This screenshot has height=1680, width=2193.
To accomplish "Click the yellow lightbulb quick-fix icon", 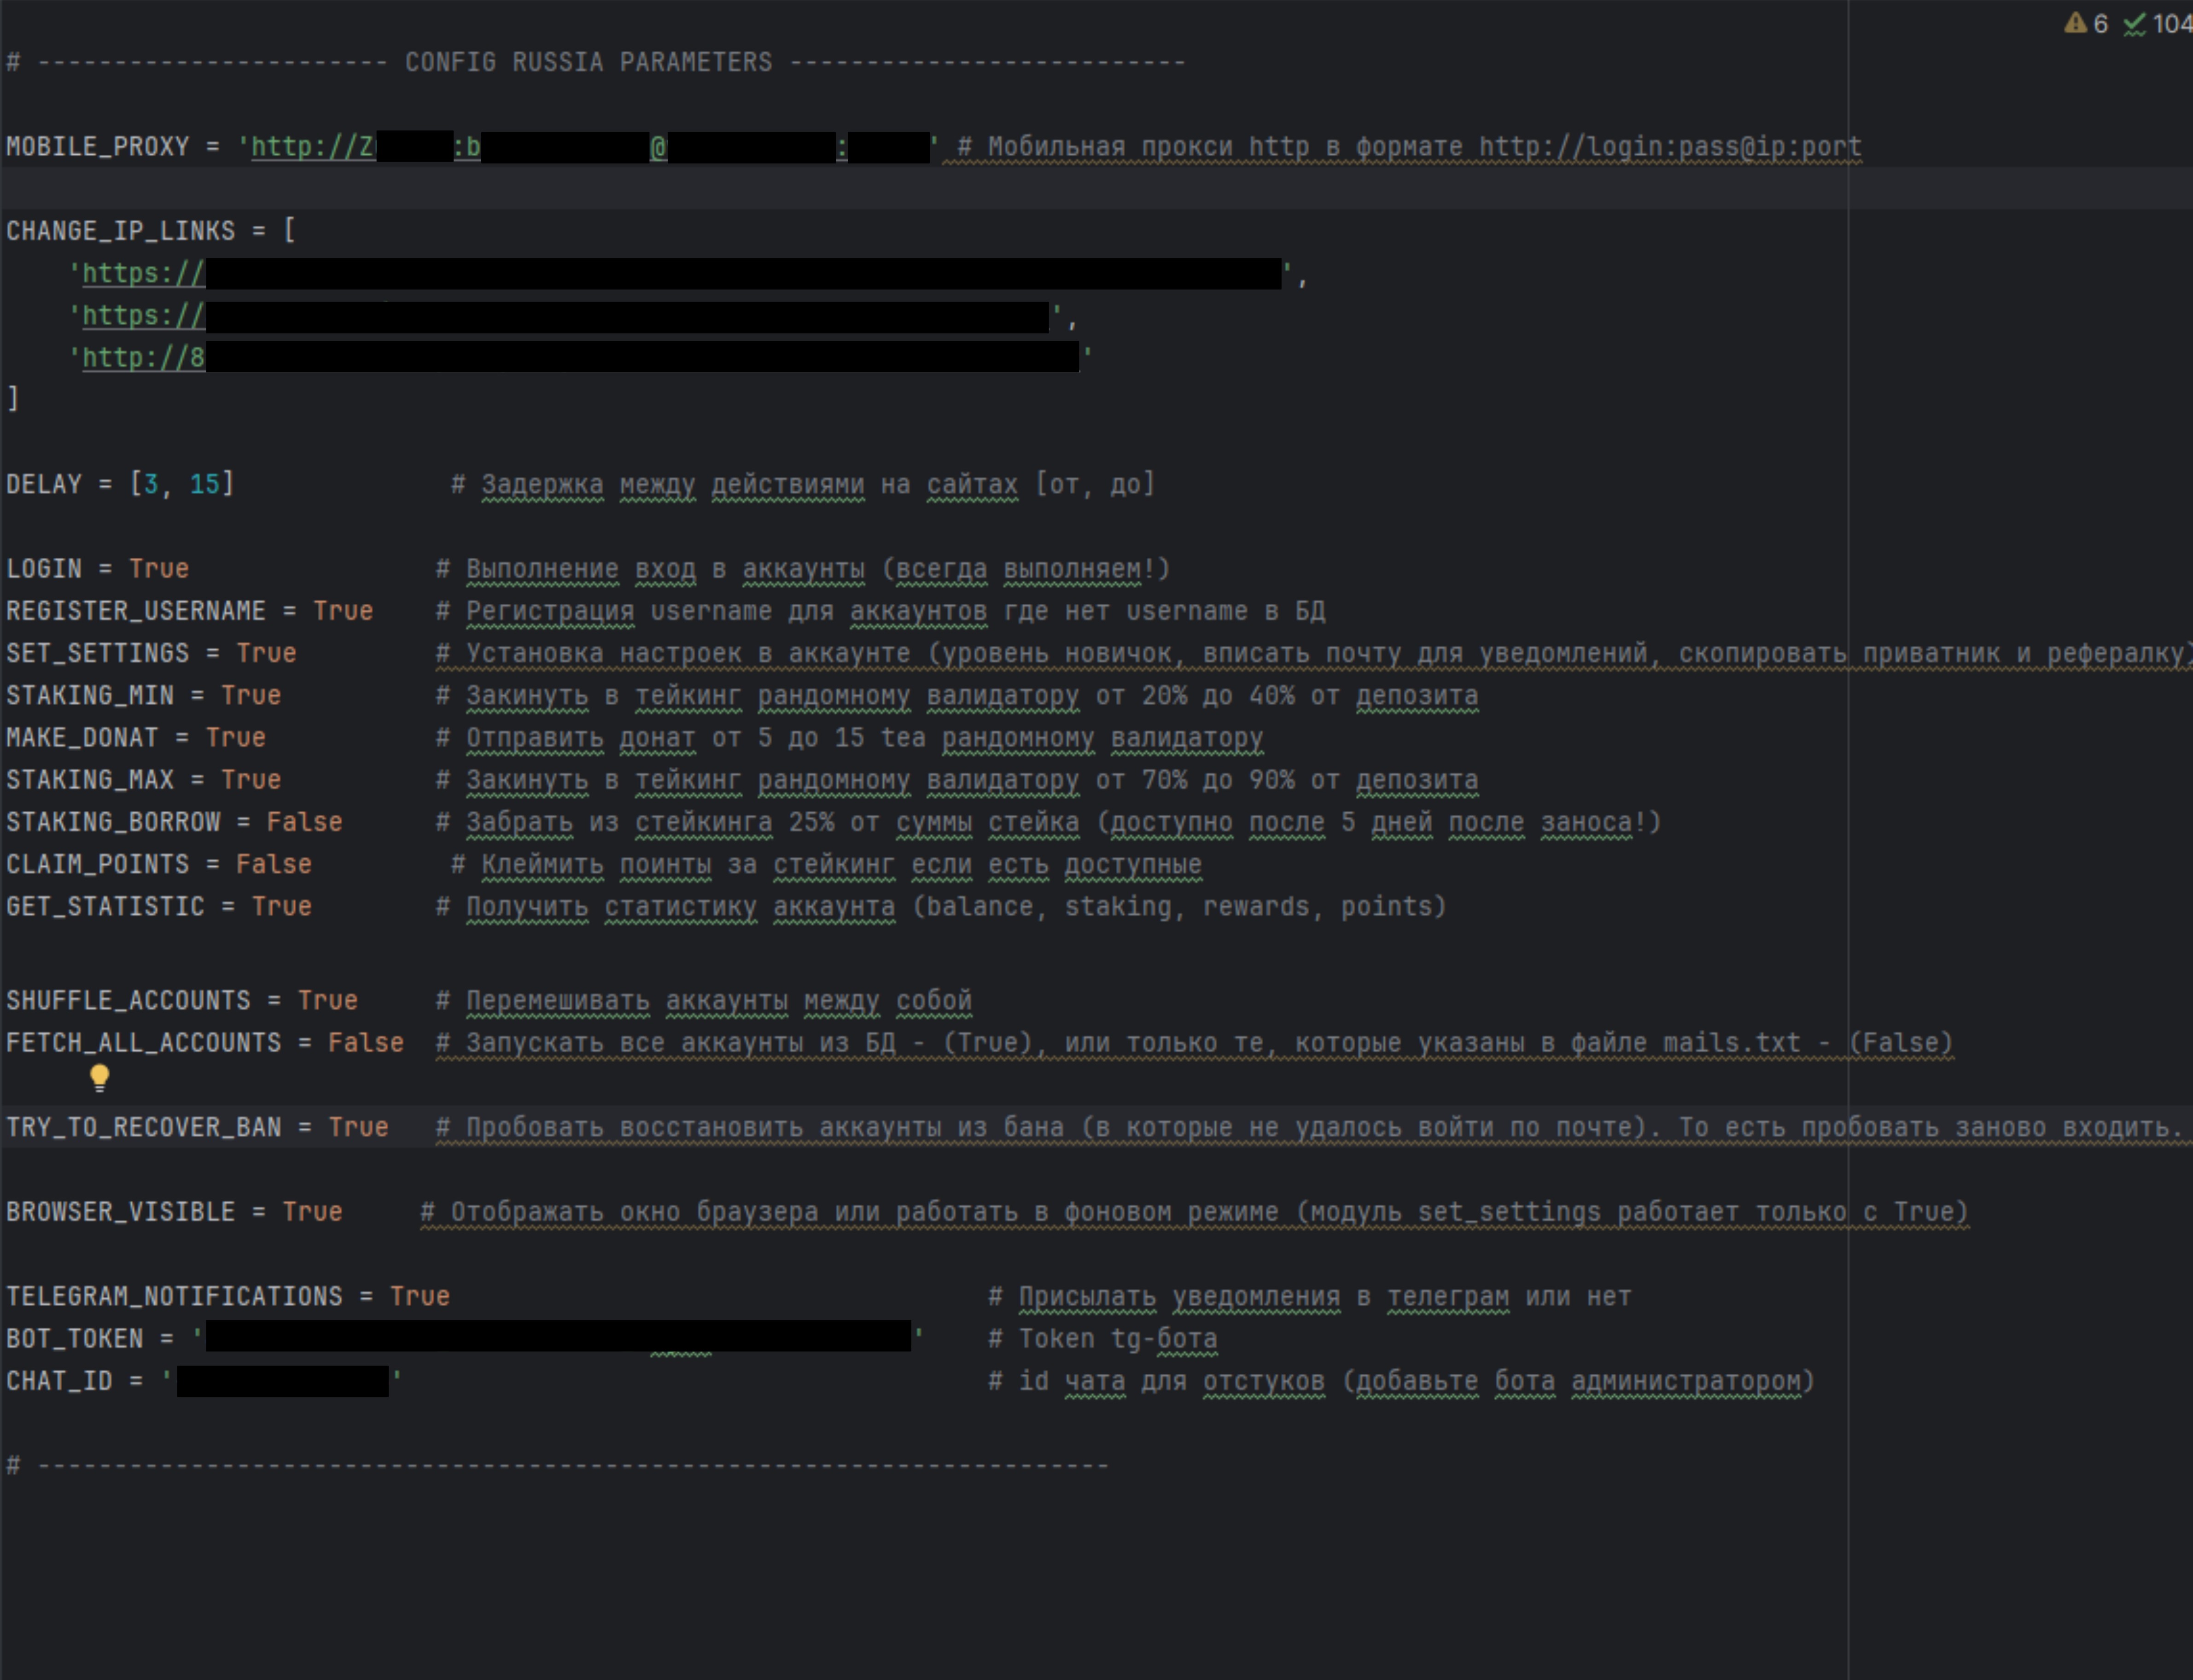I will (99, 1078).
